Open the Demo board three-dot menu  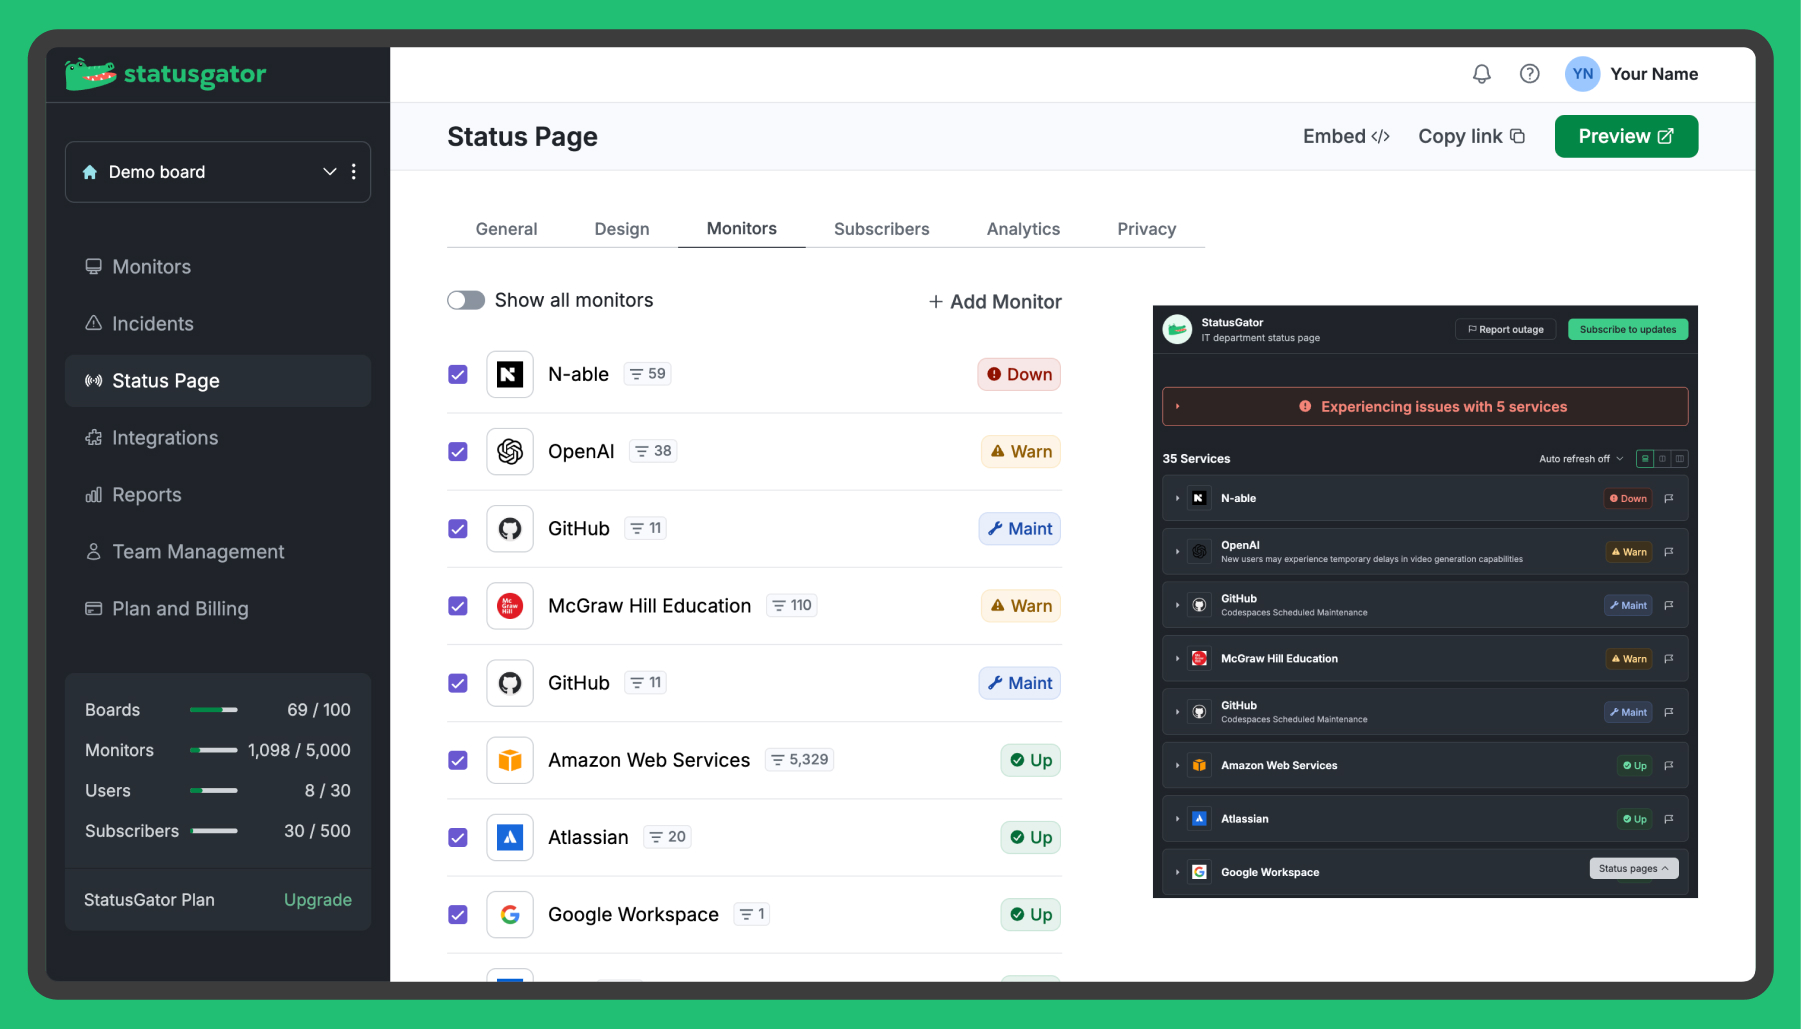pos(354,172)
